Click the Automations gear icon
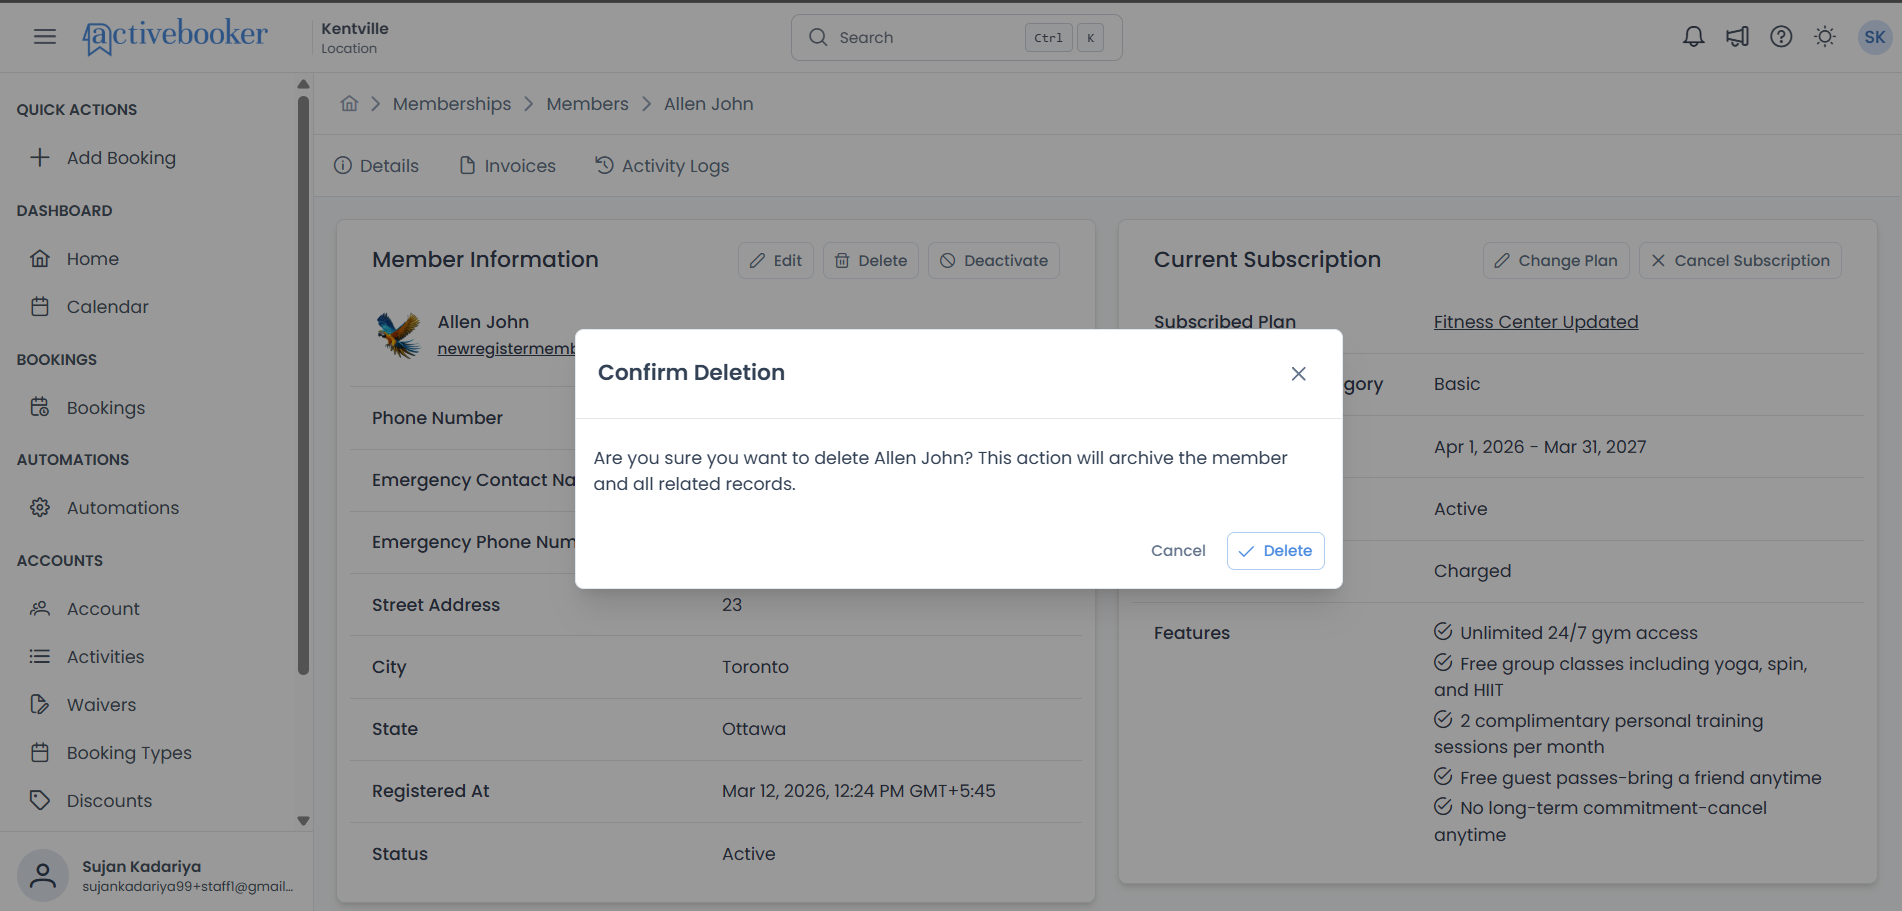The height and width of the screenshot is (911, 1902). 40,507
